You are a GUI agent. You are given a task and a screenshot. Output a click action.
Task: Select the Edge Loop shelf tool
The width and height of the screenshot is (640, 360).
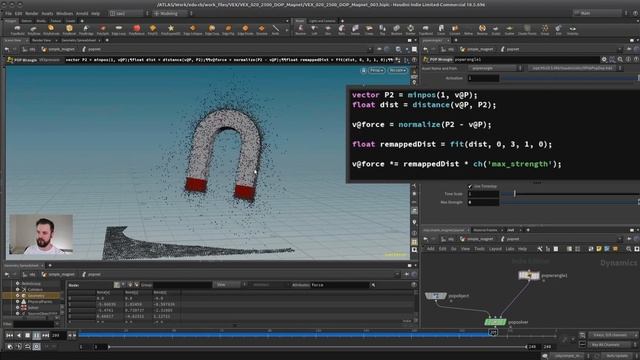(119, 29)
